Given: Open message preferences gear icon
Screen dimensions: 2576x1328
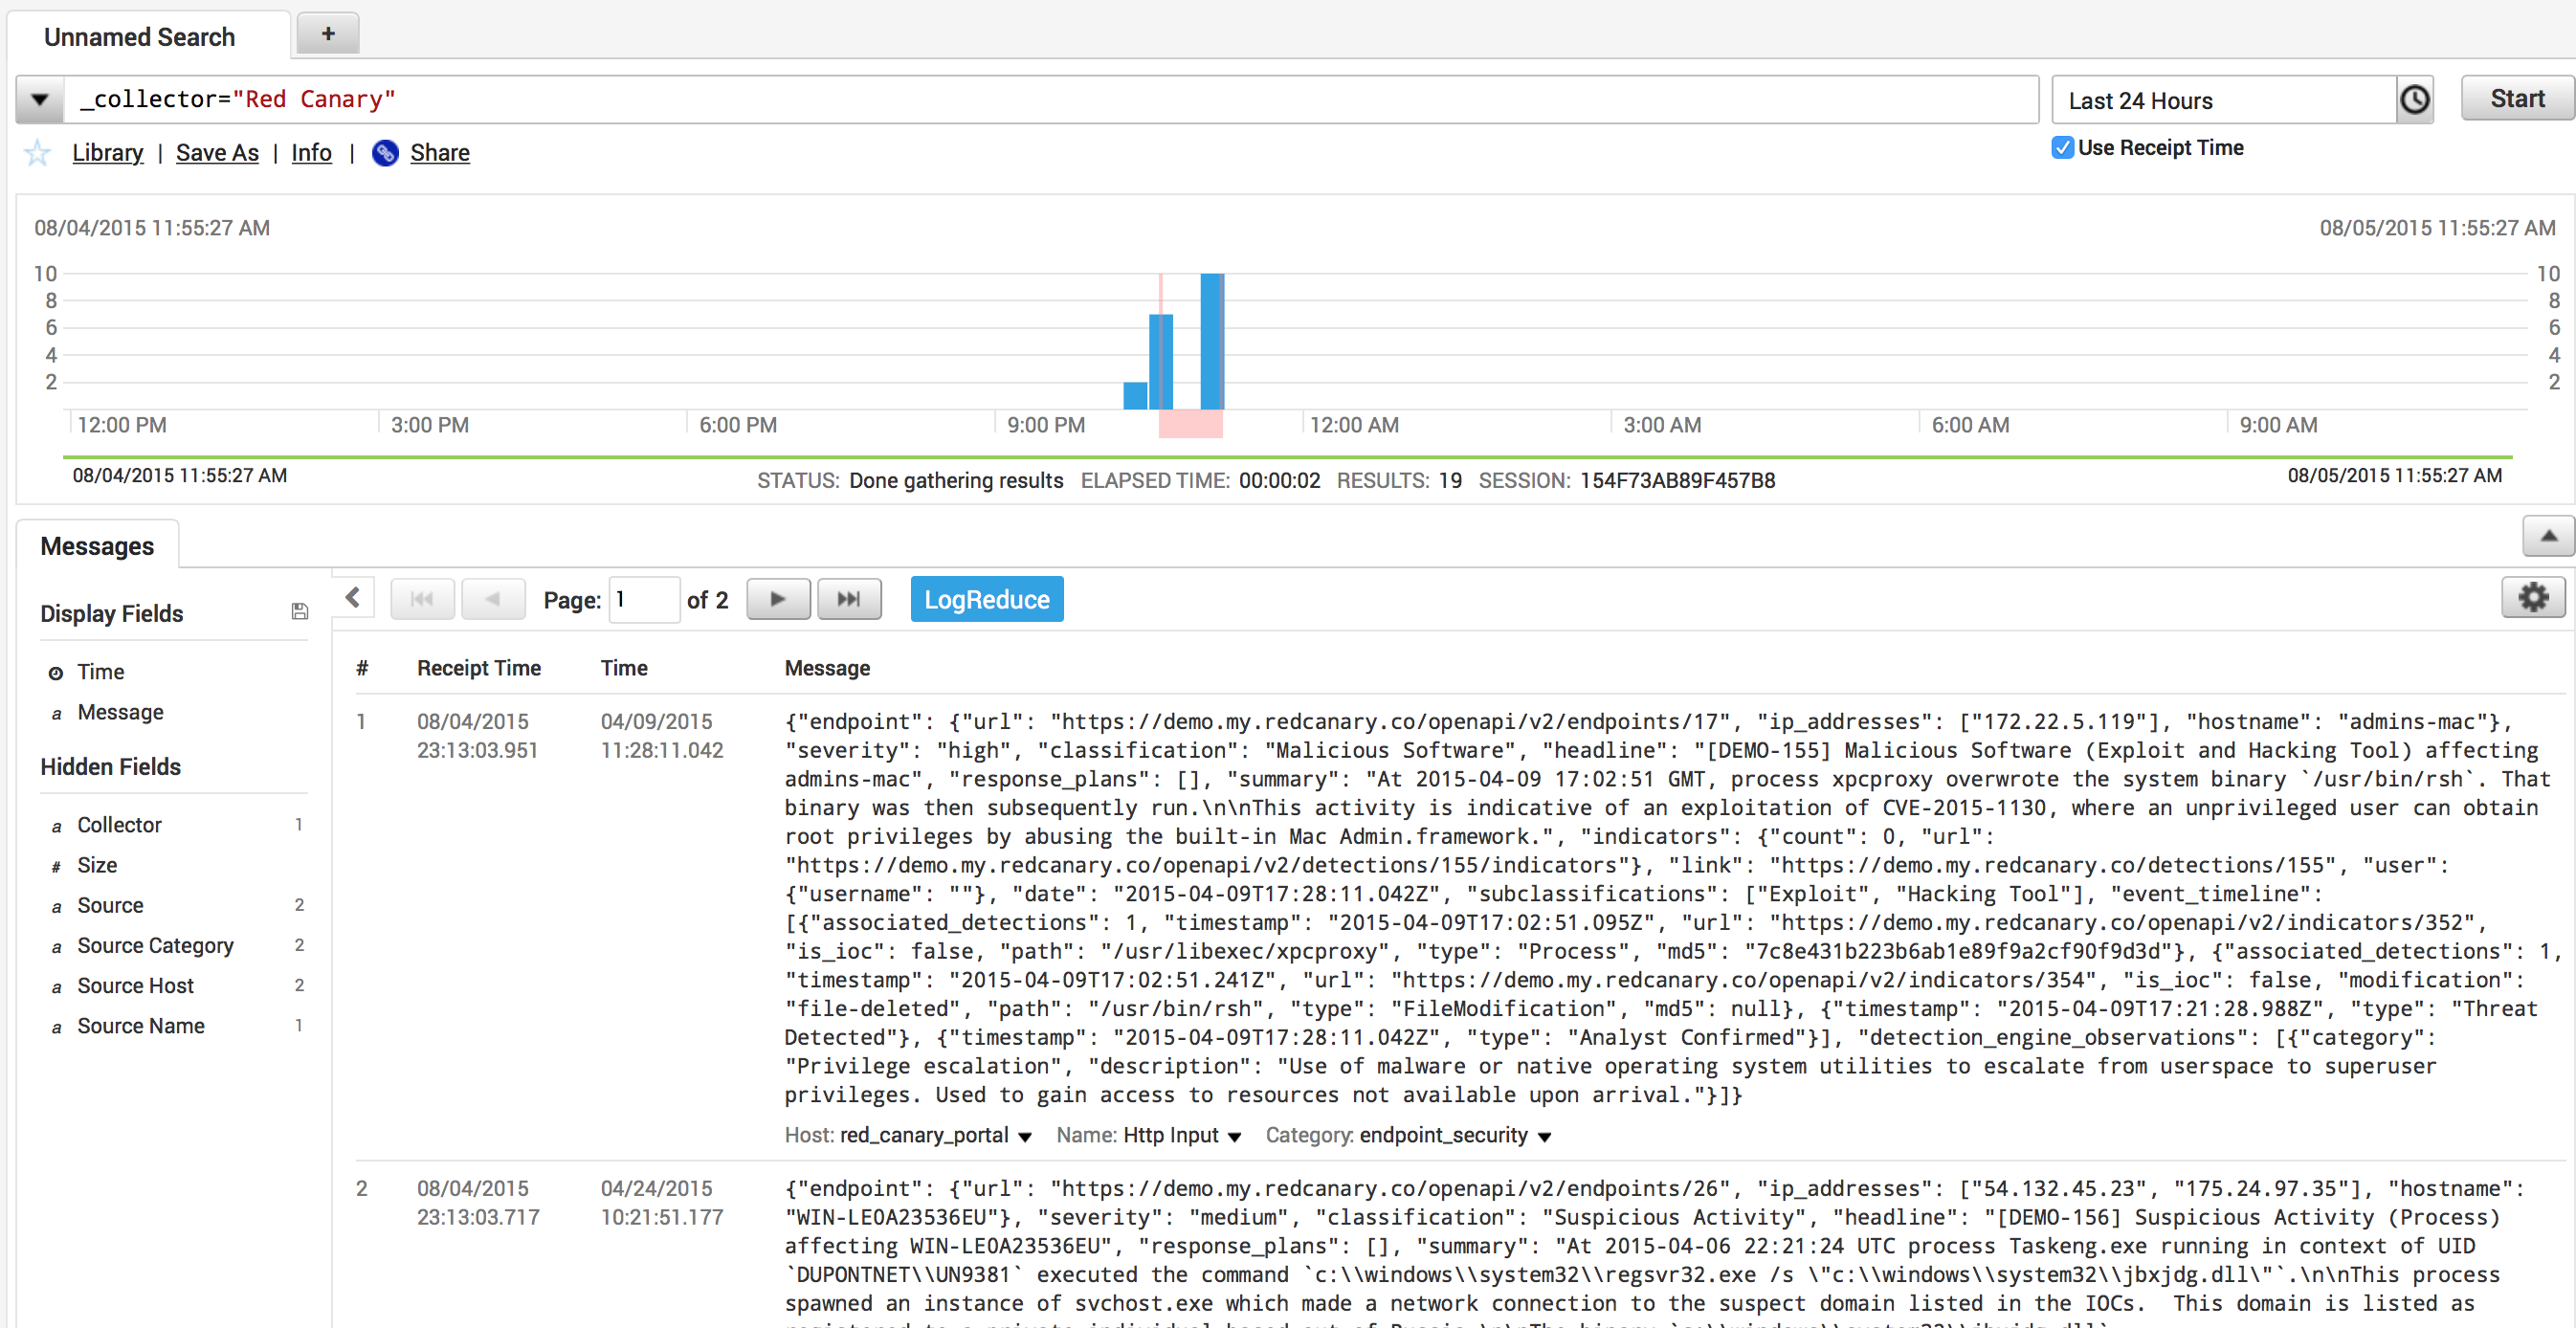Looking at the screenshot, I should point(2532,599).
